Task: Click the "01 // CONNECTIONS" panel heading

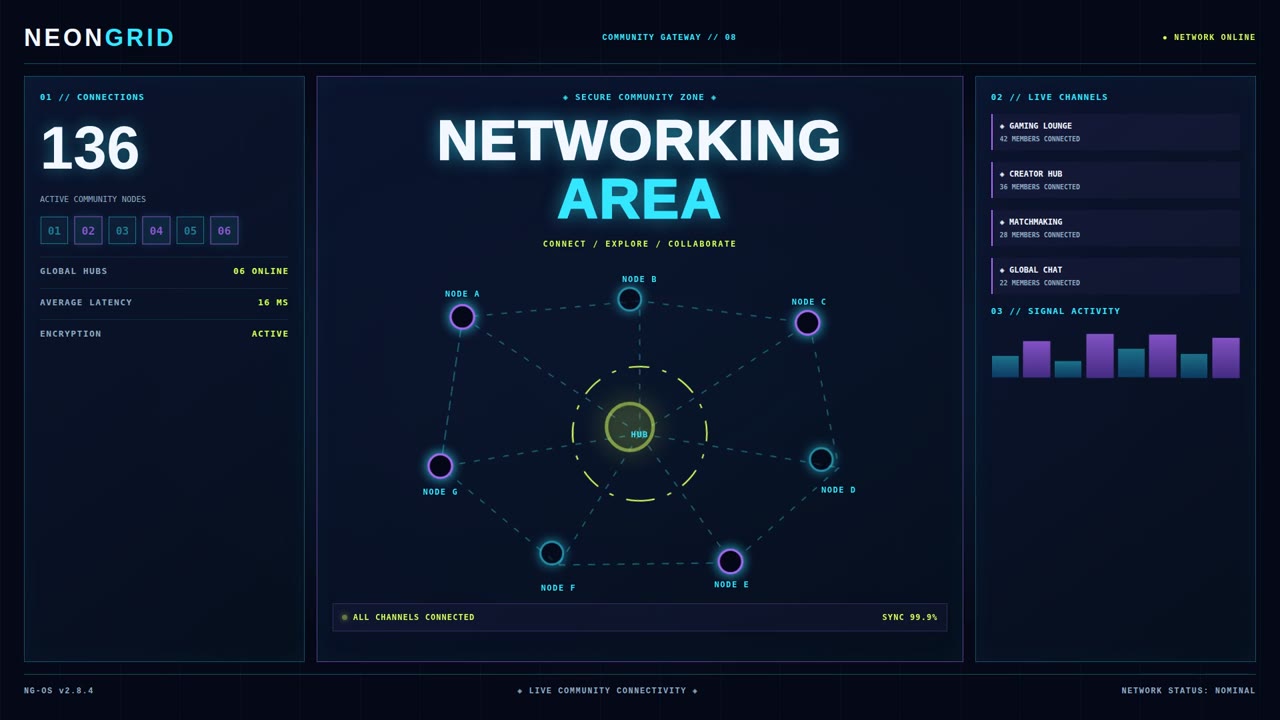Action: (92, 97)
